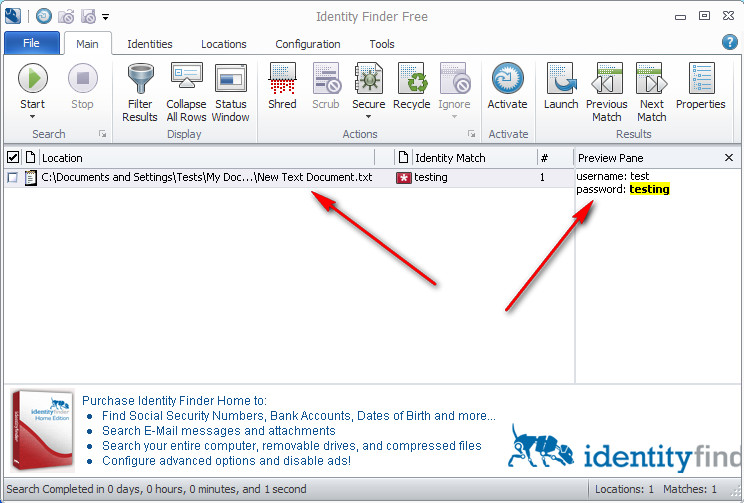Click Purchase Identity Finder Home link
This screenshot has width=744, height=503.
point(174,401)
